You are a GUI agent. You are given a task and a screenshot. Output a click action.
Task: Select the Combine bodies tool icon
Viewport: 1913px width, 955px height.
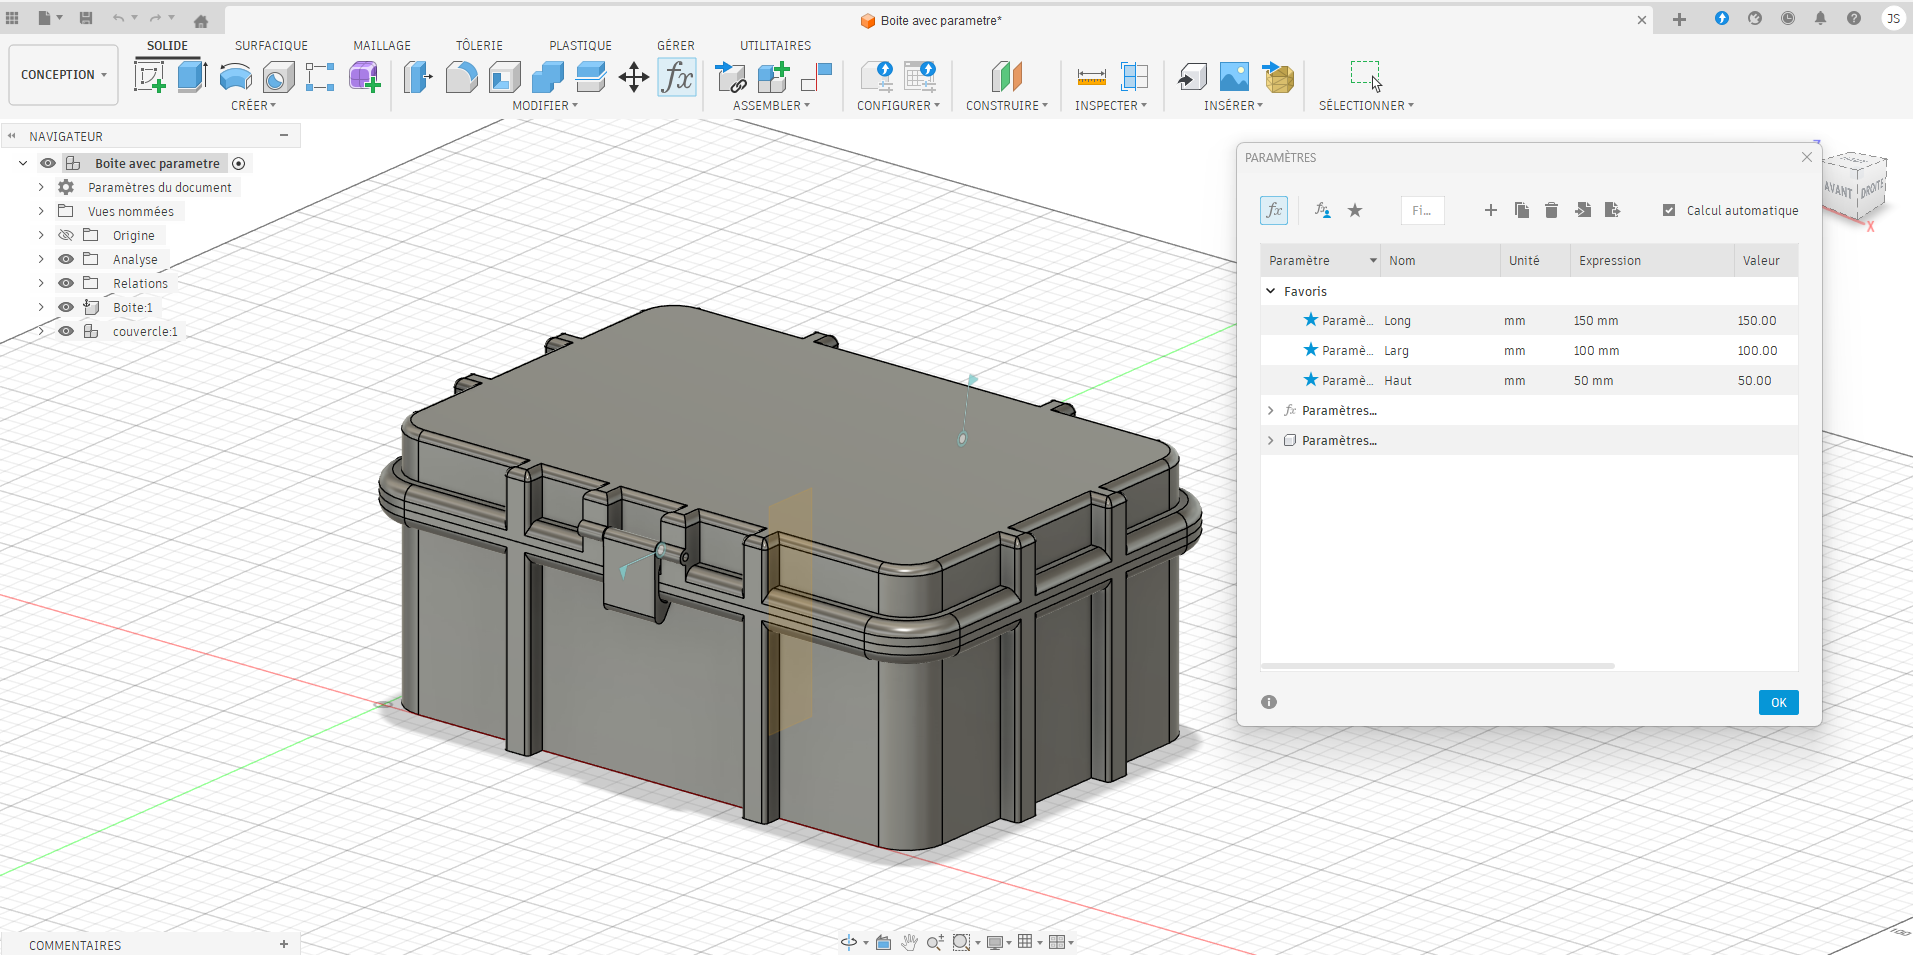(547, 77)
